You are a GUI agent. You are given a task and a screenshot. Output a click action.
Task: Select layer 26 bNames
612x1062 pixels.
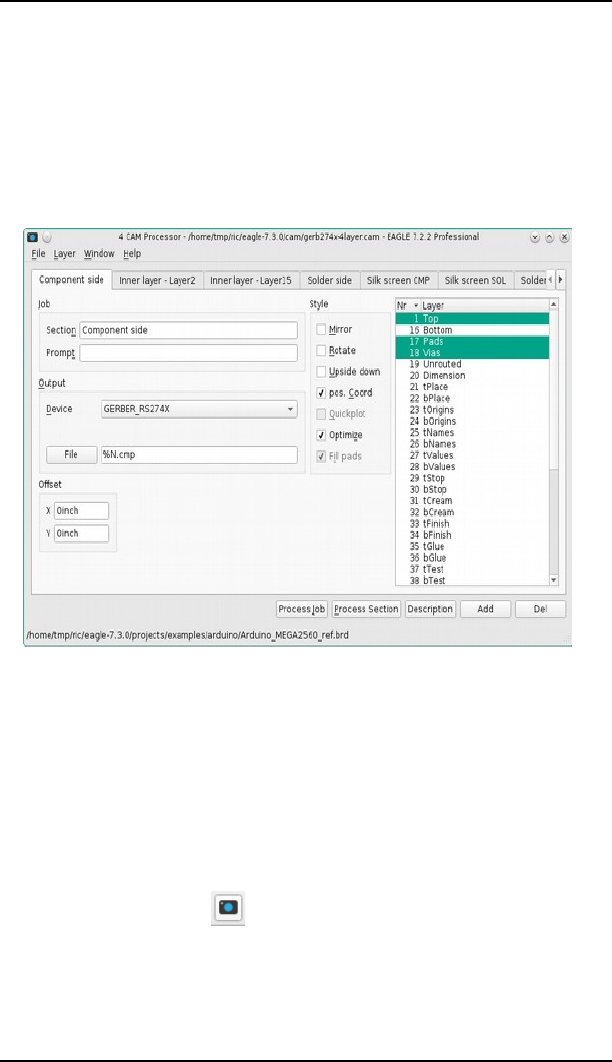(473, 444)
